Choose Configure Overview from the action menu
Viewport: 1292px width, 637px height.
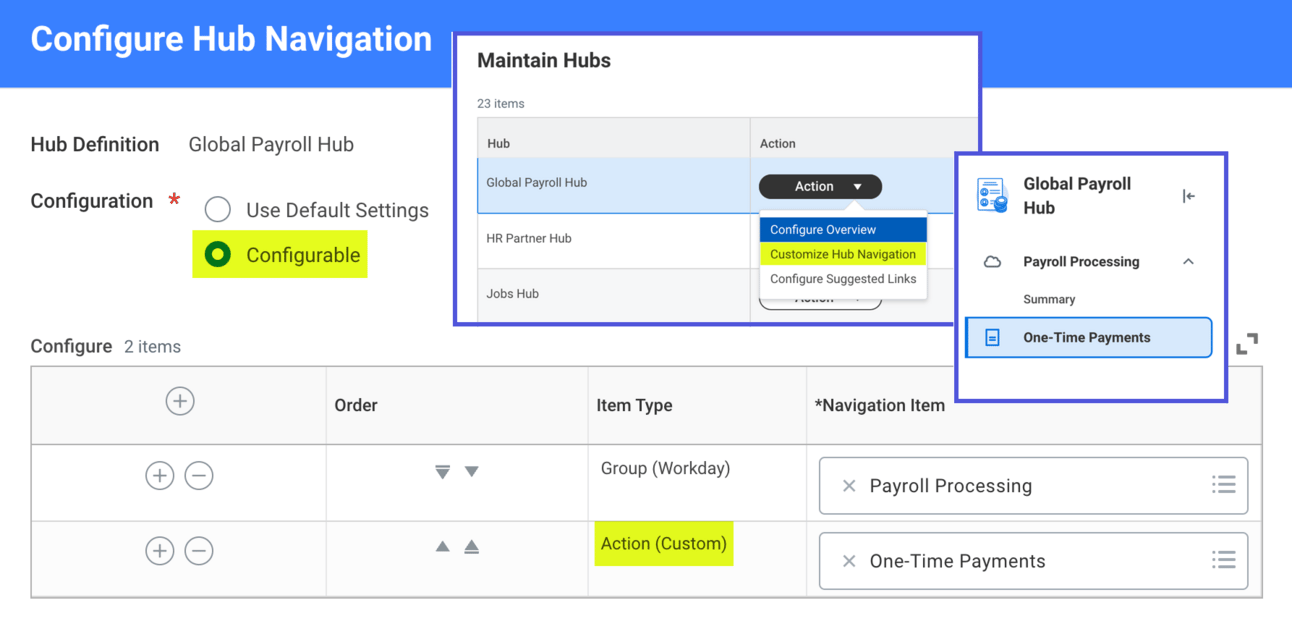coord(843,230)
